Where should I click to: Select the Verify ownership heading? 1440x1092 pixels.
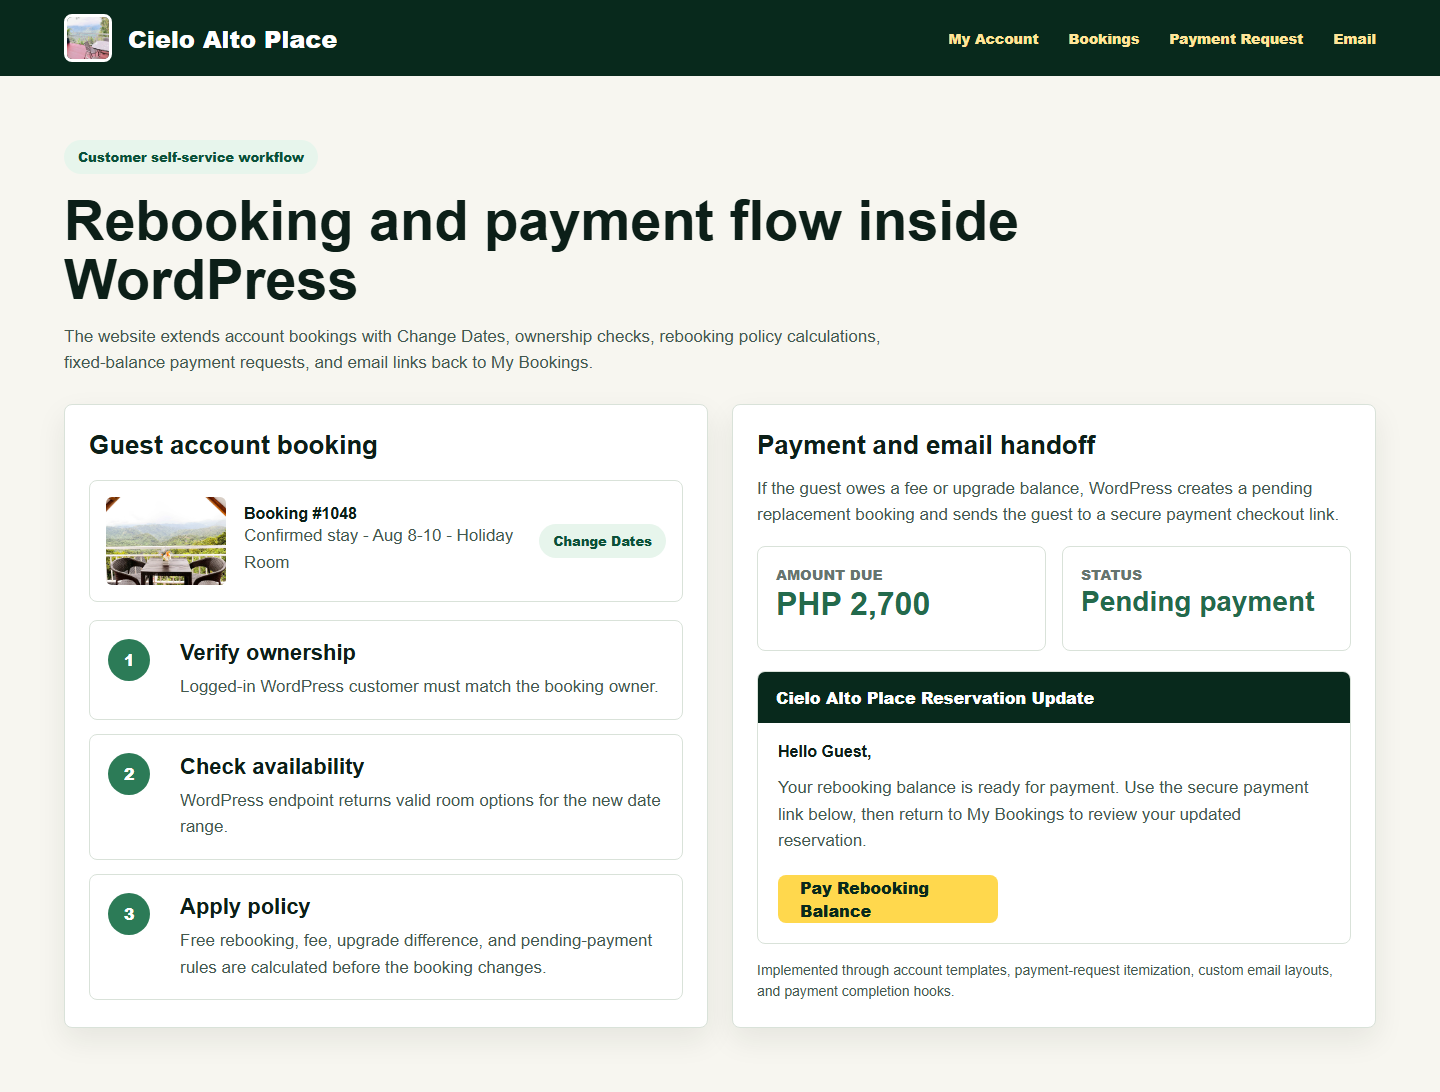pyautogui.click(x=268, y=652)
